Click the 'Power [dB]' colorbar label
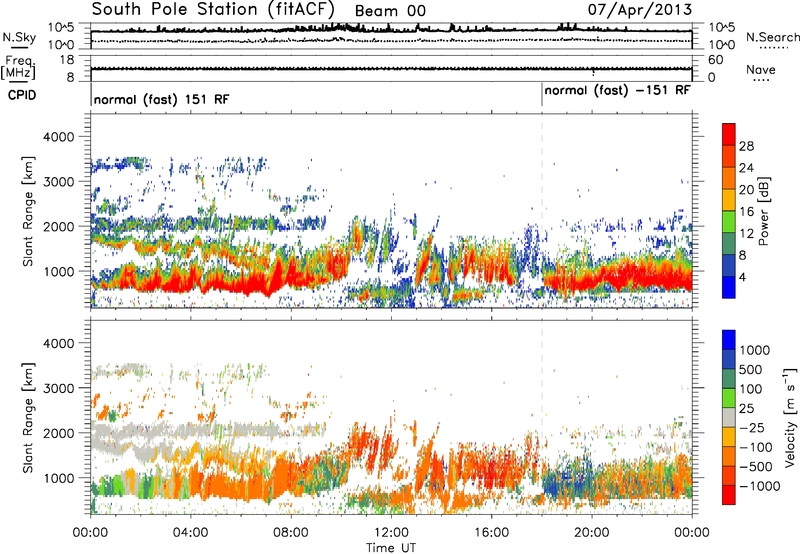The image size is (800, 554). (x=764, y=211)
